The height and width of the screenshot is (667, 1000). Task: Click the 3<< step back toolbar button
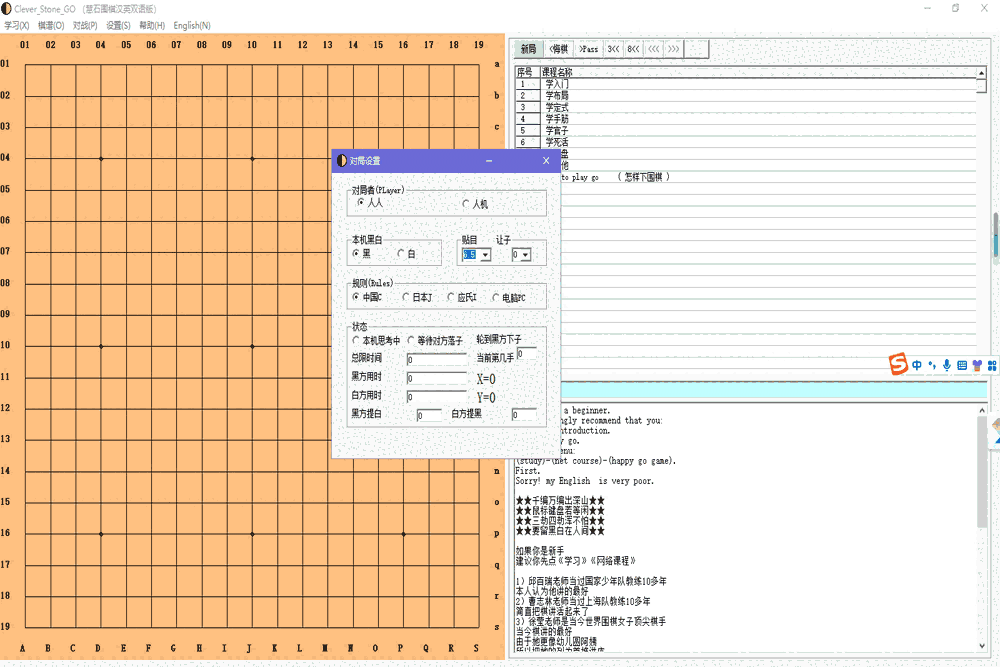pos(613,49)
